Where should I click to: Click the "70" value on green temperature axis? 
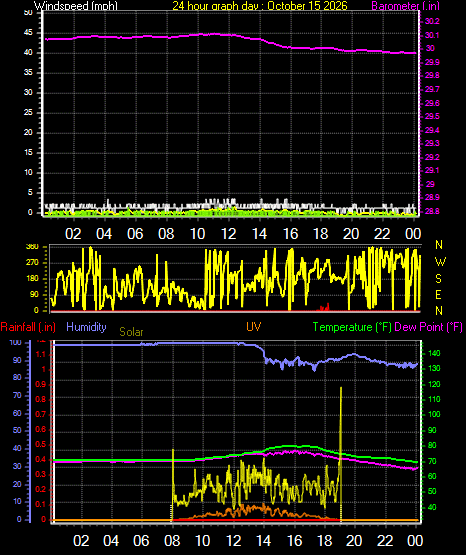[432, 462]
